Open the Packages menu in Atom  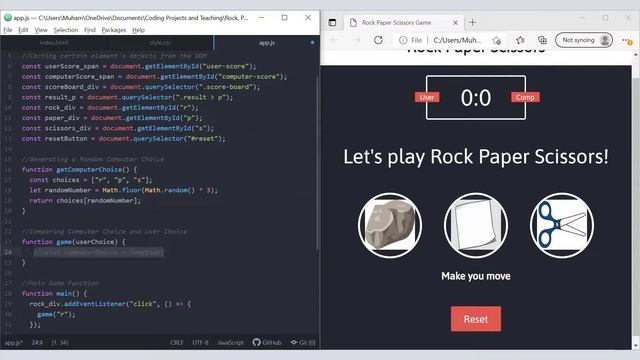pos(113,30)
